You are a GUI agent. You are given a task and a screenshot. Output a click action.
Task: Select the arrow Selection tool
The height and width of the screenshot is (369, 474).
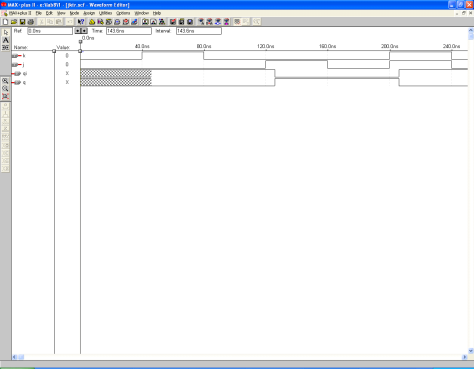click(6, 33)
